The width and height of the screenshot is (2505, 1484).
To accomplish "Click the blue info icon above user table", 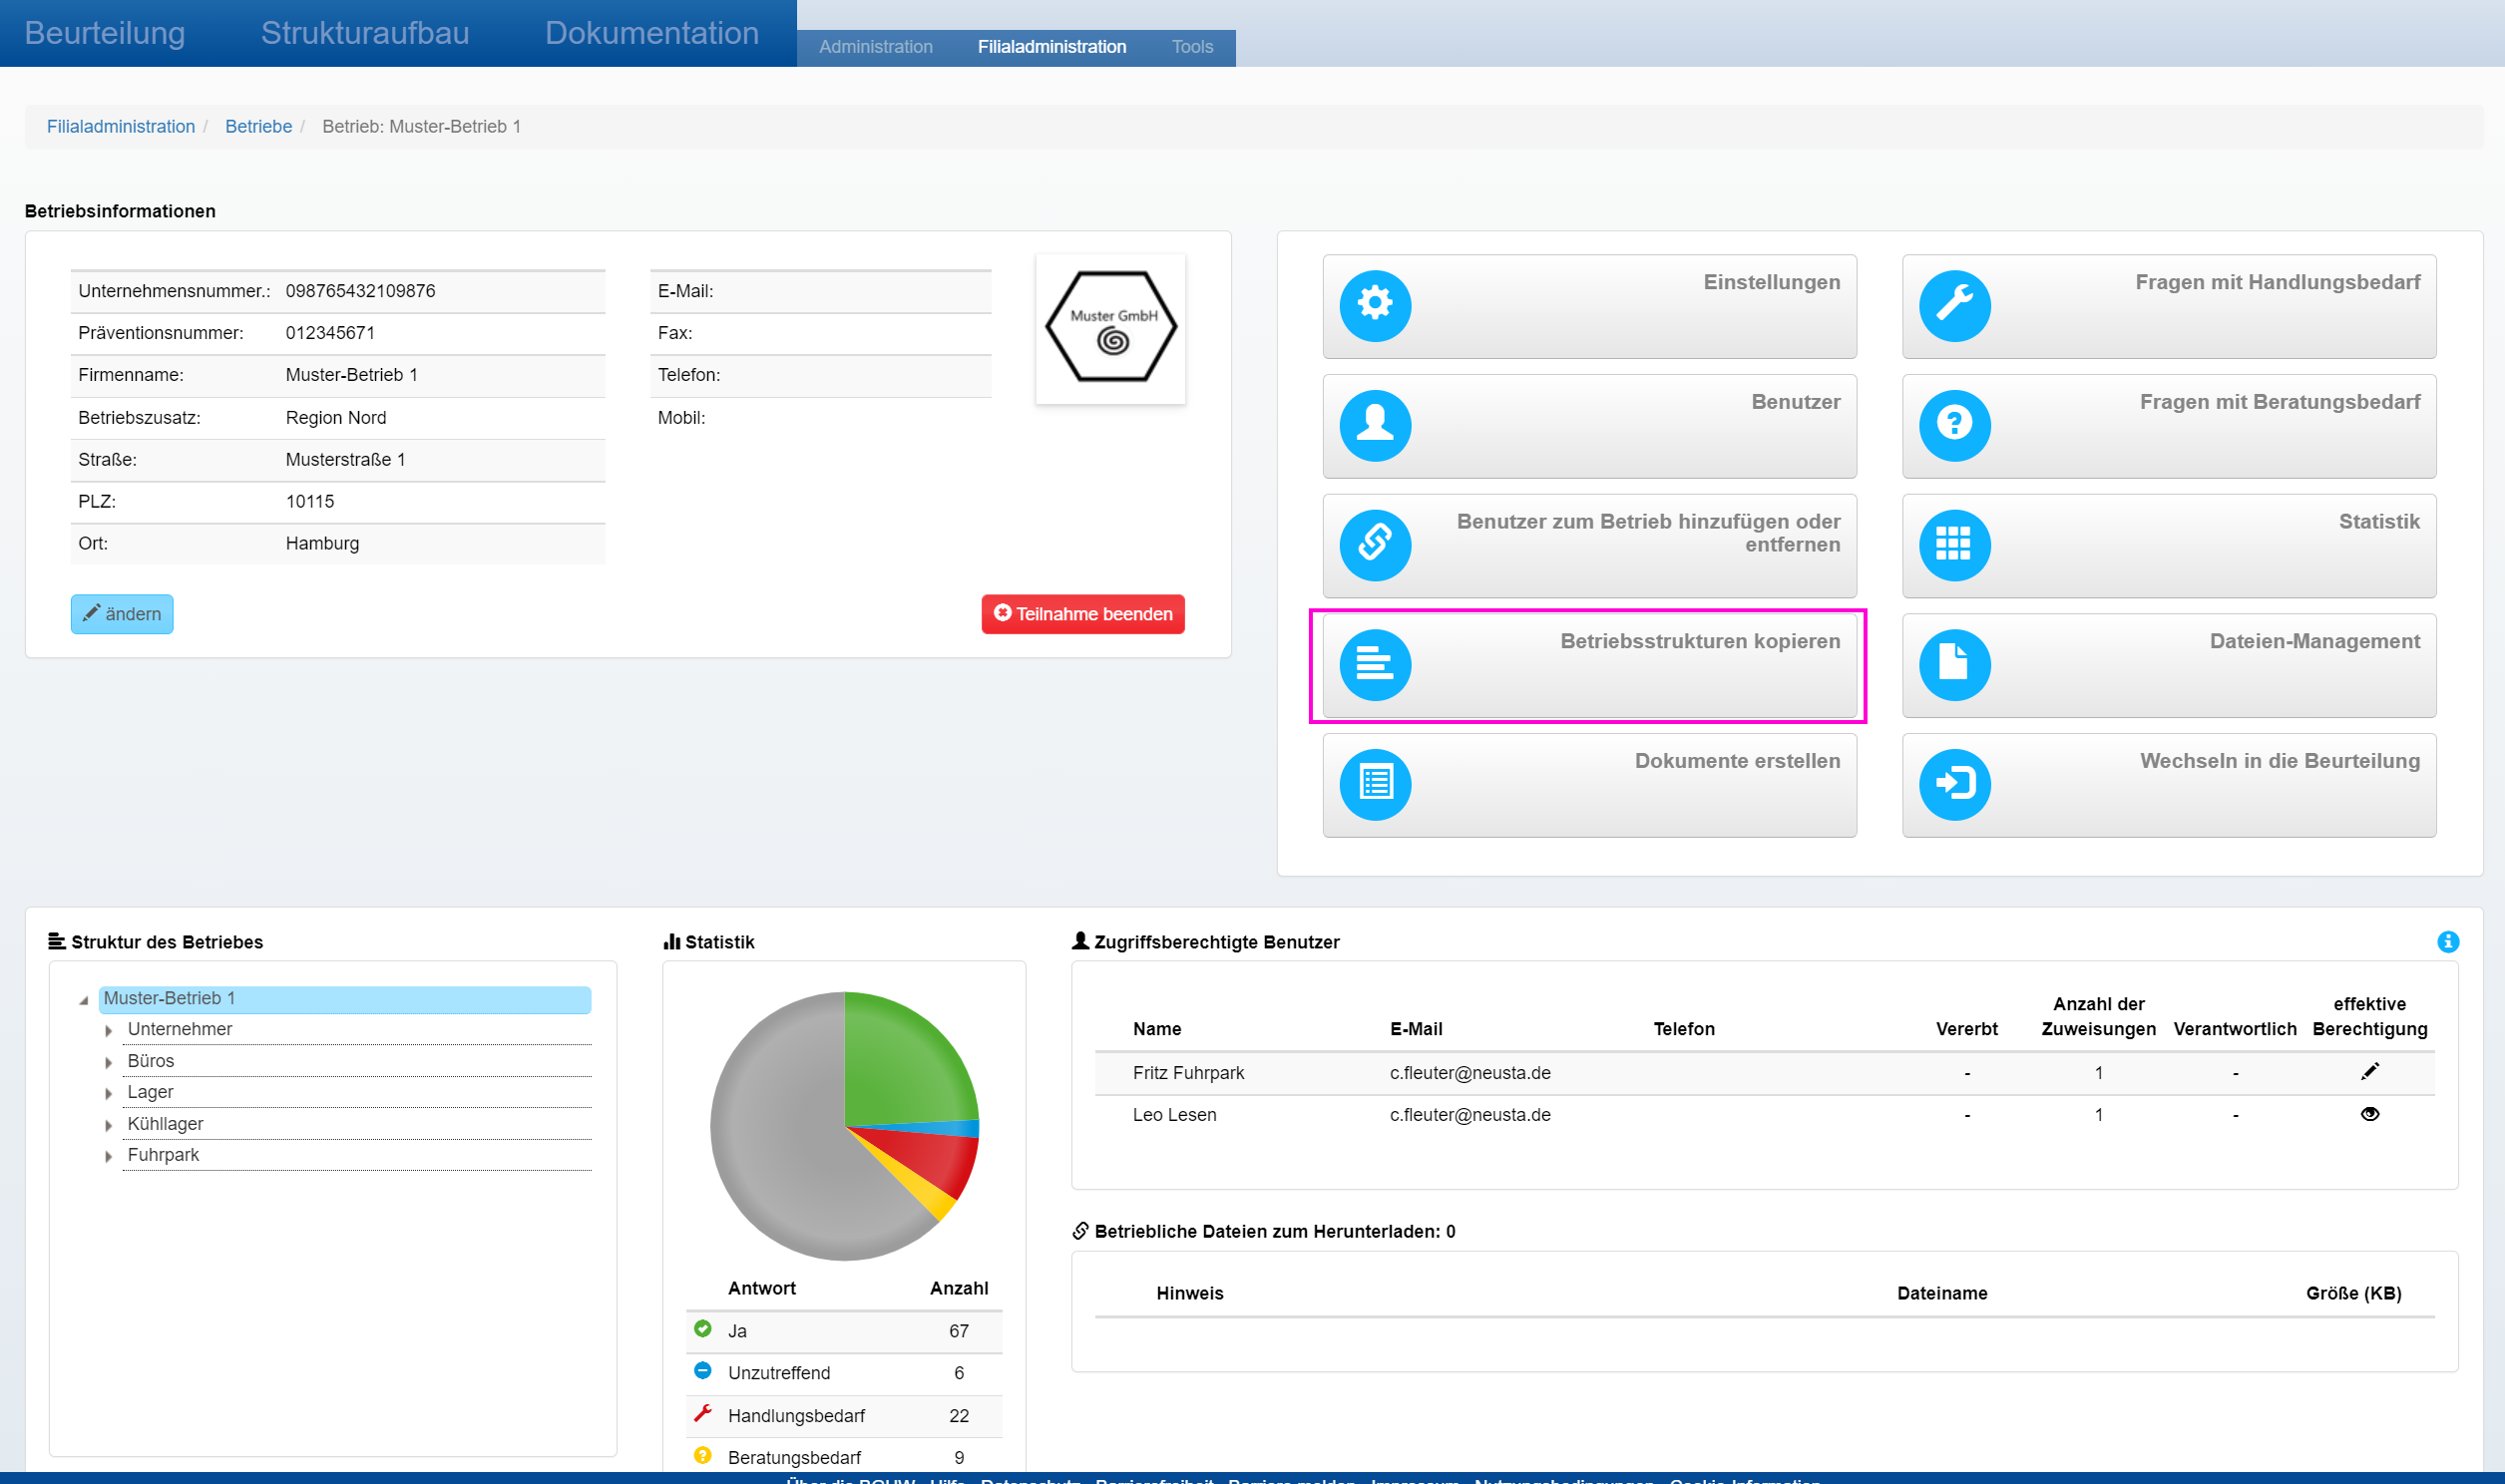I will [x=2447, y=941].
